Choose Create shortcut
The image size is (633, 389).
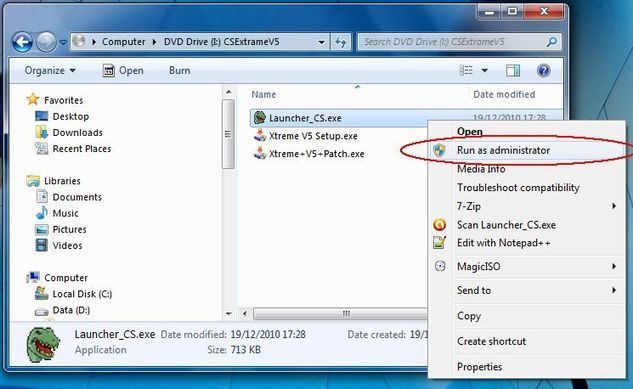coord(527,341)
